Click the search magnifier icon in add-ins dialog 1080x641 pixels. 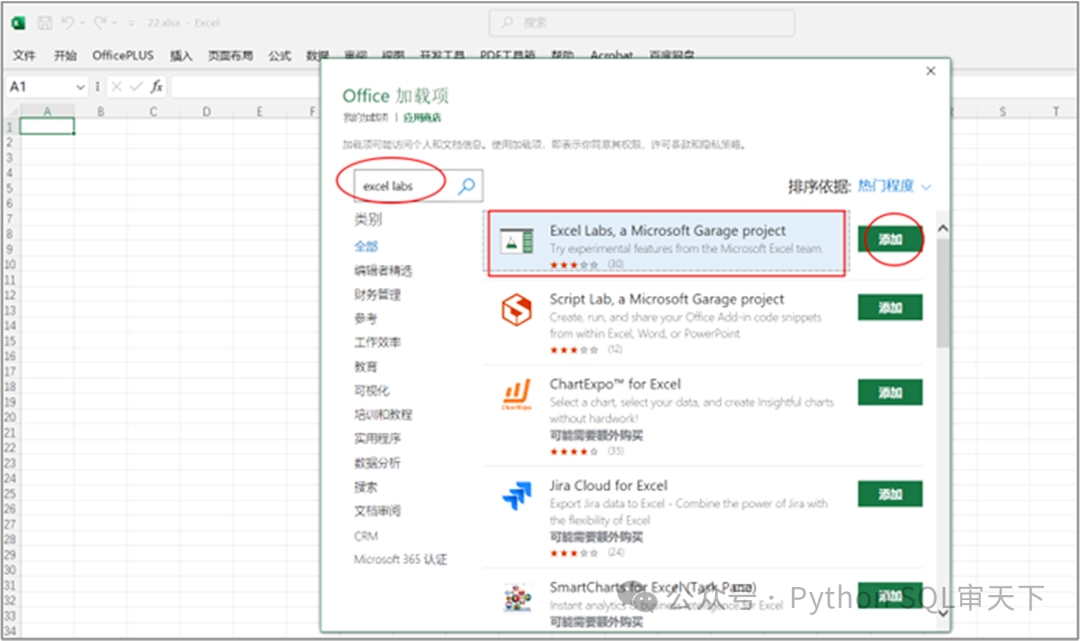466,186
